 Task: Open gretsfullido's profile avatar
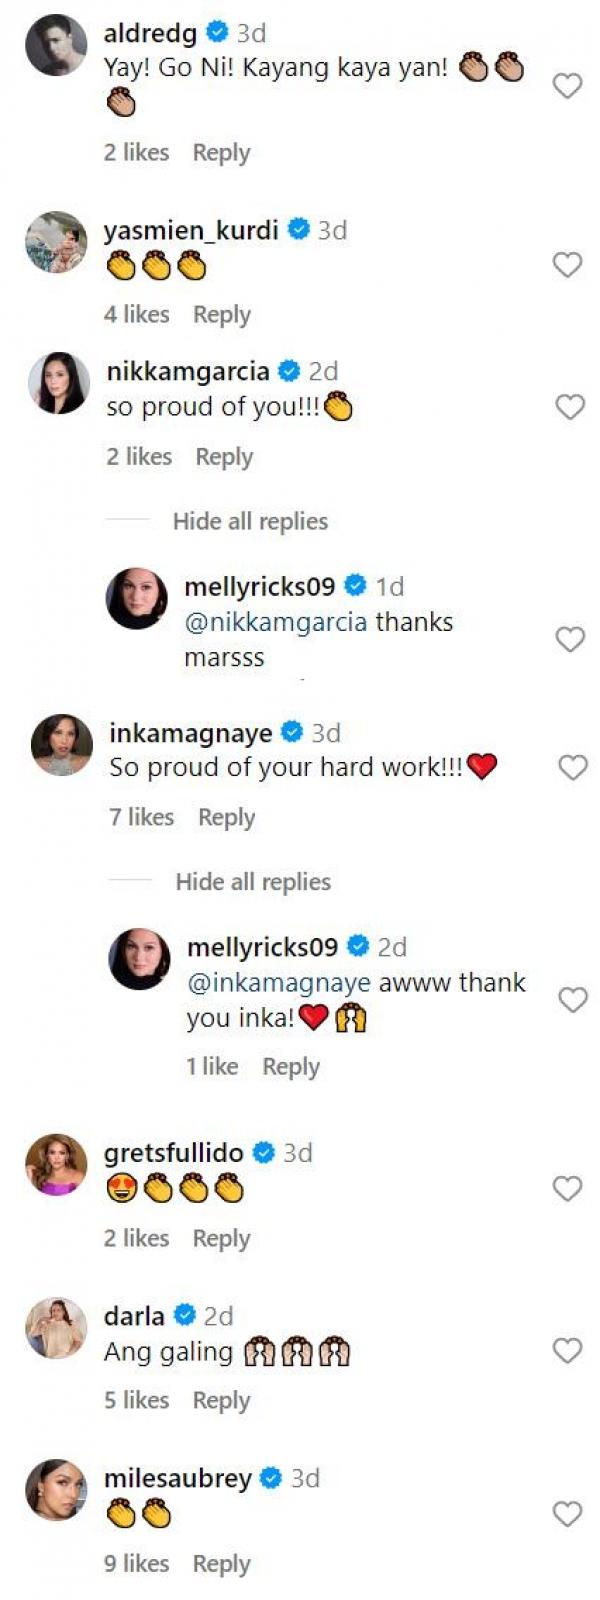56,1165
